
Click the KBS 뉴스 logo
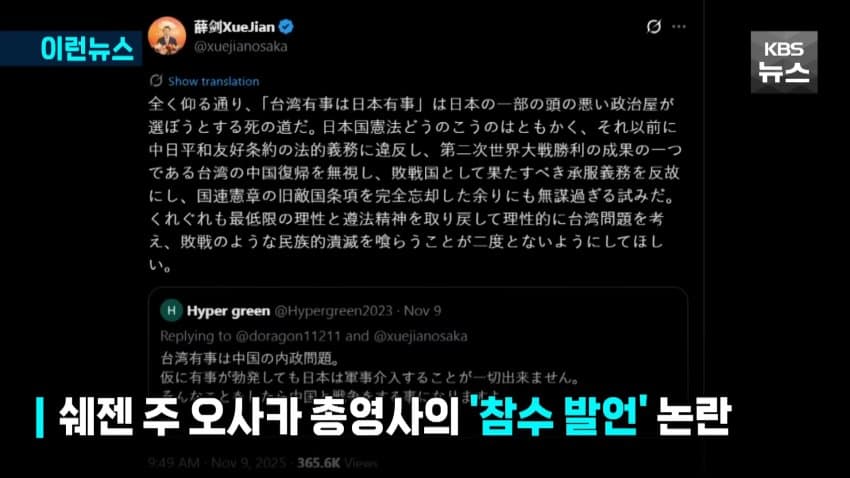click(x=784, y=62)
